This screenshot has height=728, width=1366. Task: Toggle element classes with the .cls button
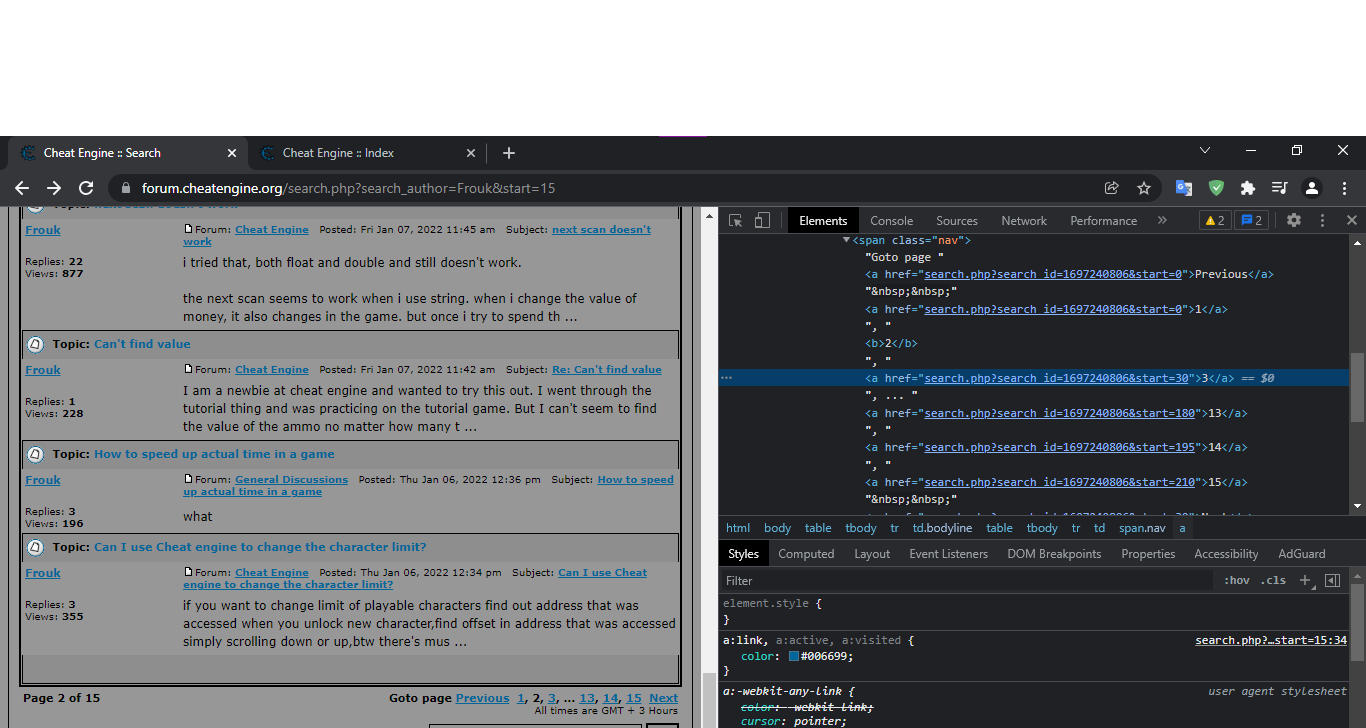(1273, 580)
